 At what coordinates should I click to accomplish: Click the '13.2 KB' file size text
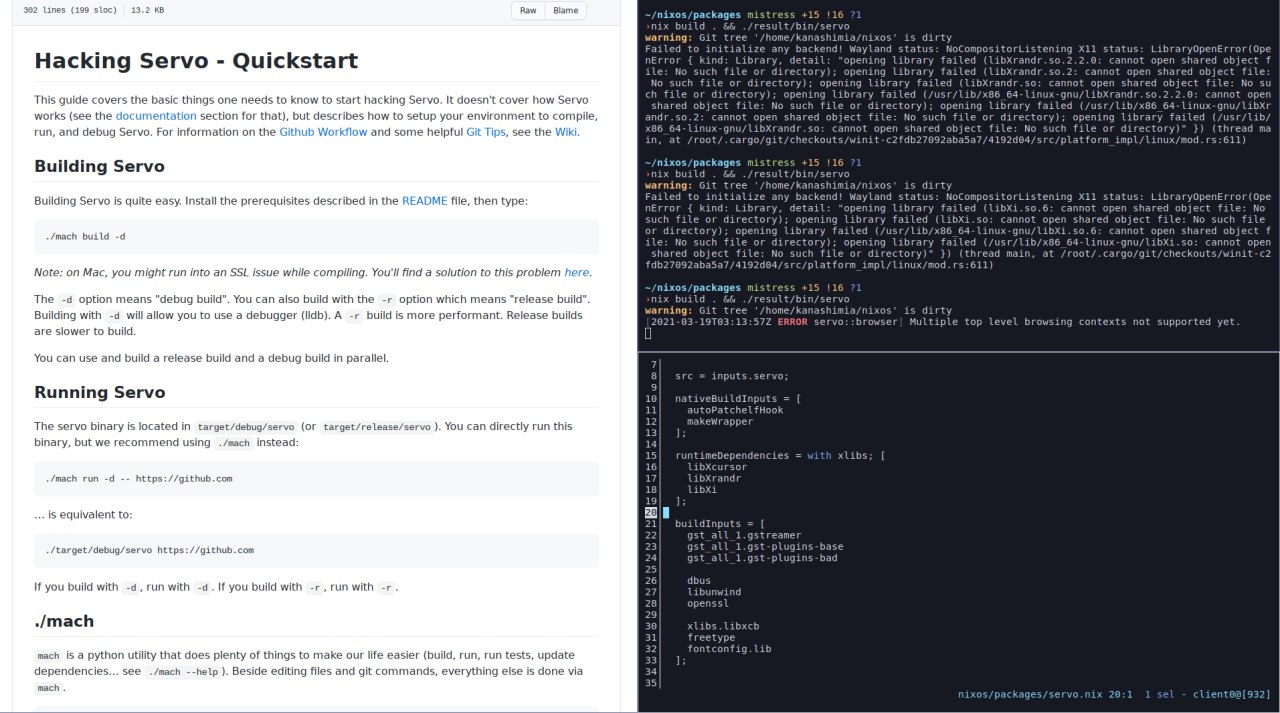tap(147, 10)
